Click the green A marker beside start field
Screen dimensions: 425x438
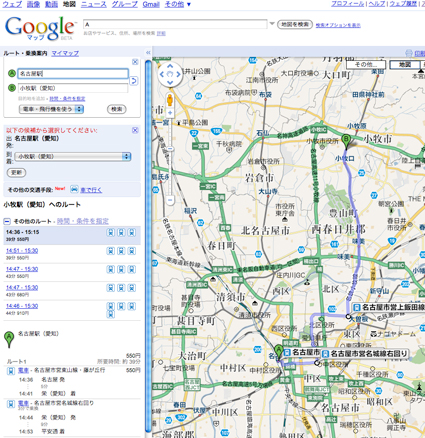pos(12,73)
